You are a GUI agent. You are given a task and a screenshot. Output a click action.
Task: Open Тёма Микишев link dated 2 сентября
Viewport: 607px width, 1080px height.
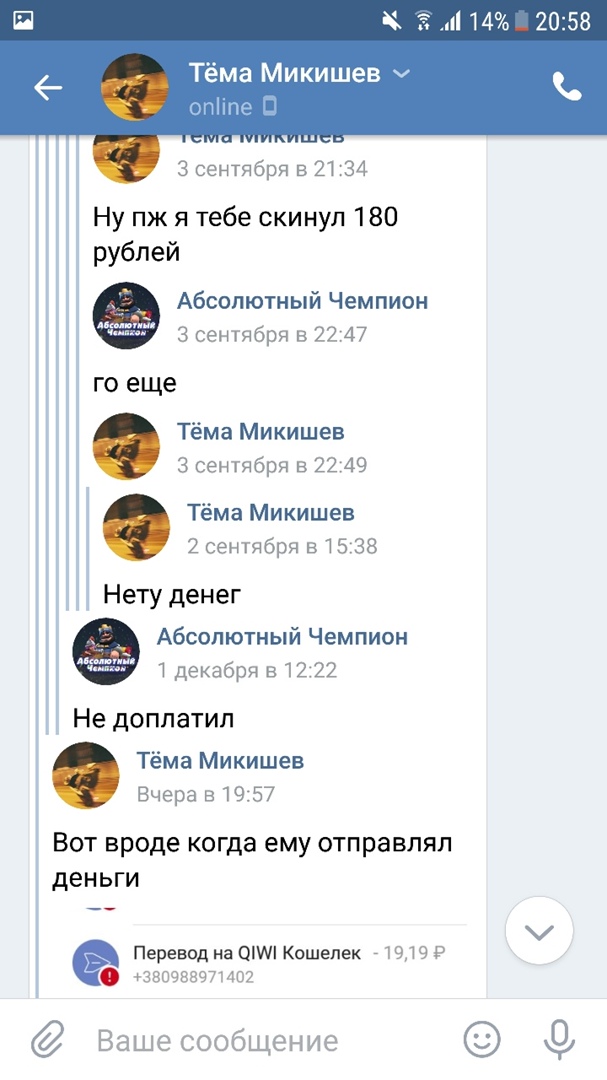pyautogui.click(x=270, y=513)
